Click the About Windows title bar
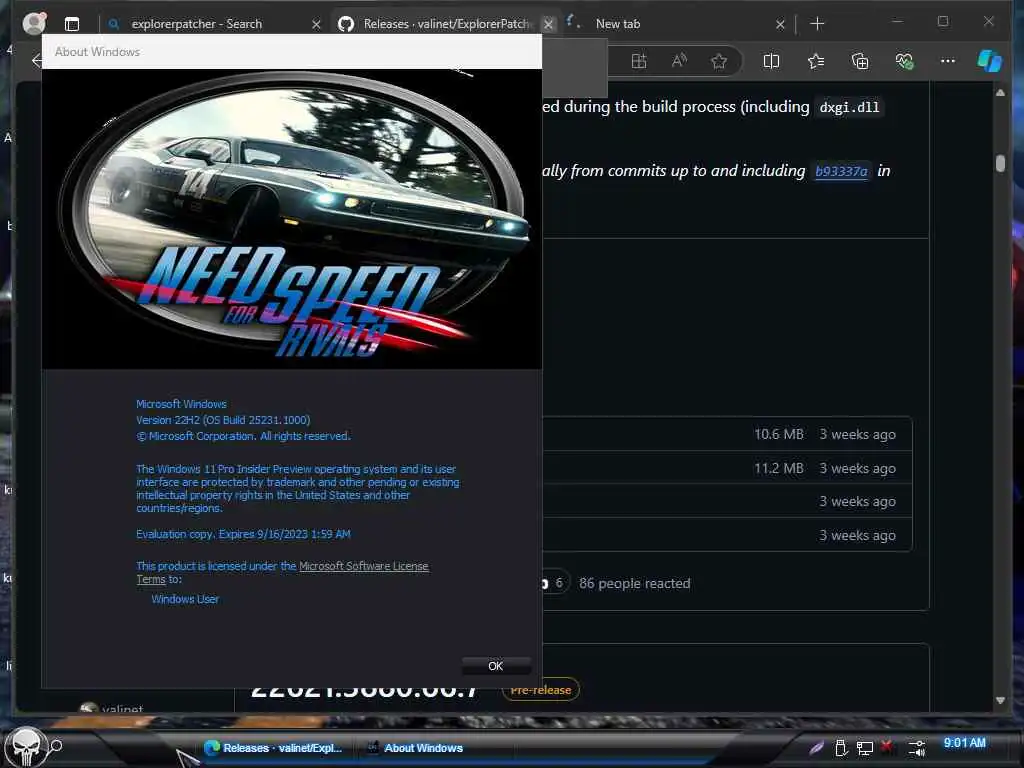Viewport: 1024px width, 768px height. click(x=292, y=52)
